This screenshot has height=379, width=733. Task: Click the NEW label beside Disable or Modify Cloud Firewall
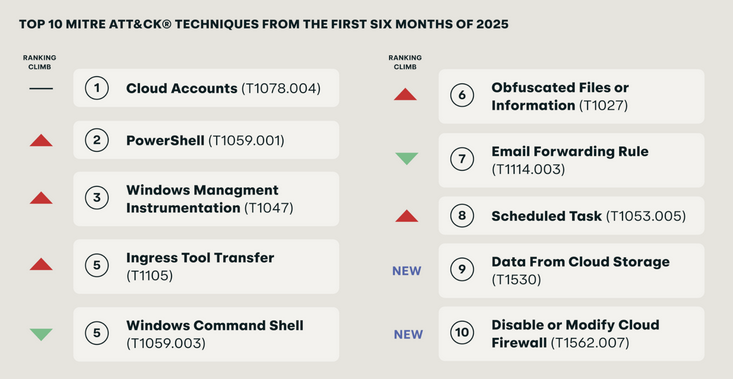pos(408,335)
